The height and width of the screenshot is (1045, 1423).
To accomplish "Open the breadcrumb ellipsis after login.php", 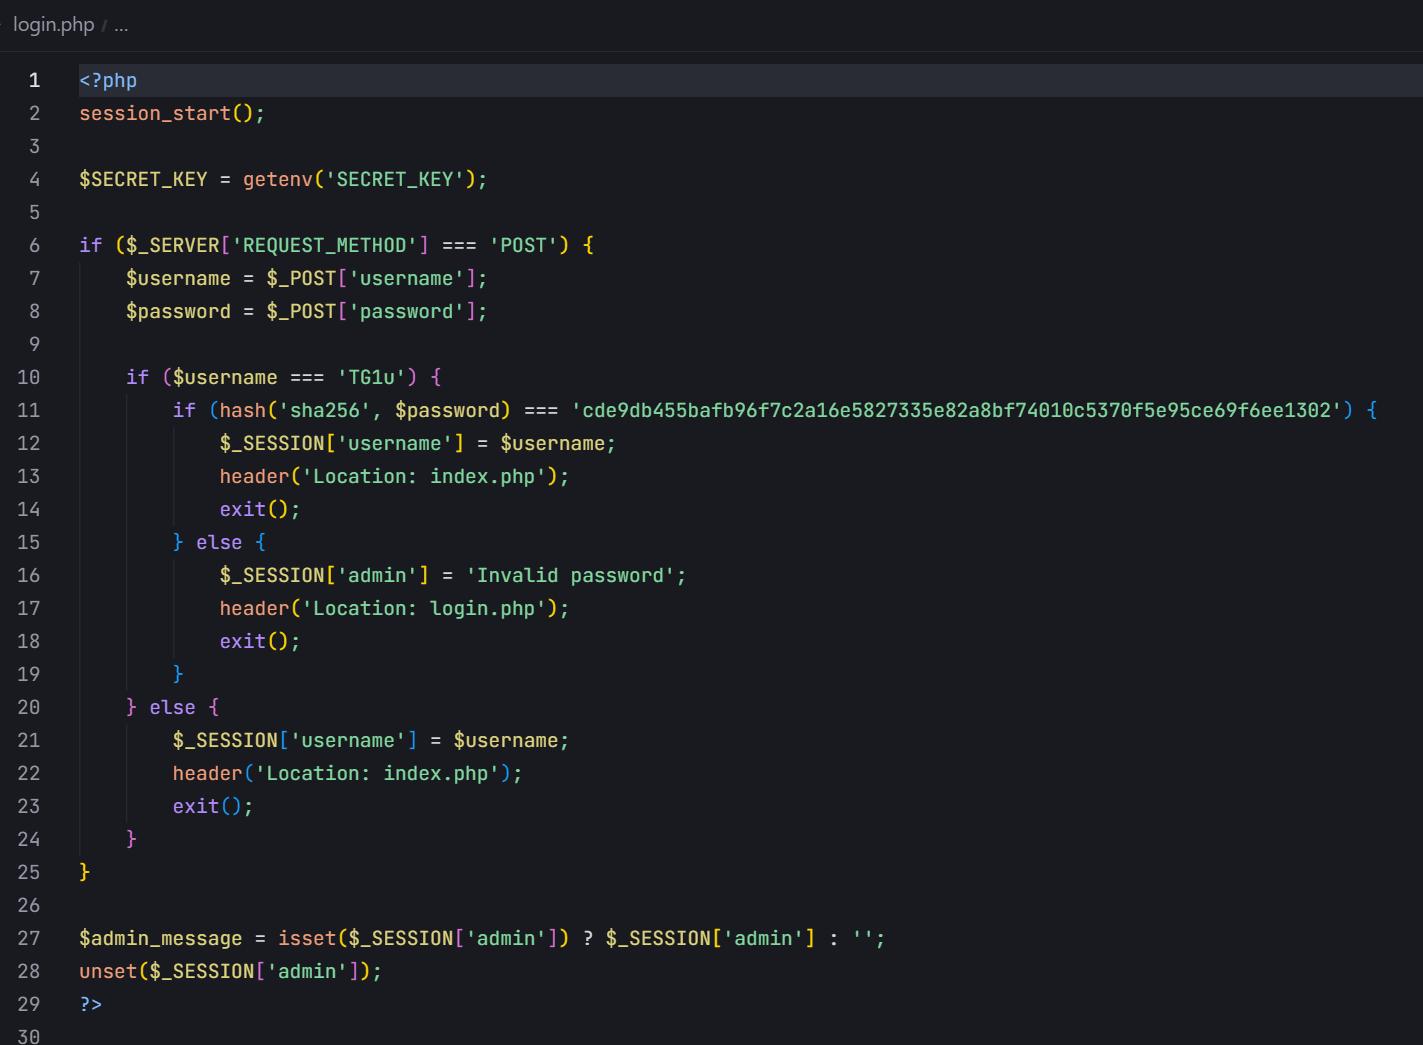I will click(121, 25).
